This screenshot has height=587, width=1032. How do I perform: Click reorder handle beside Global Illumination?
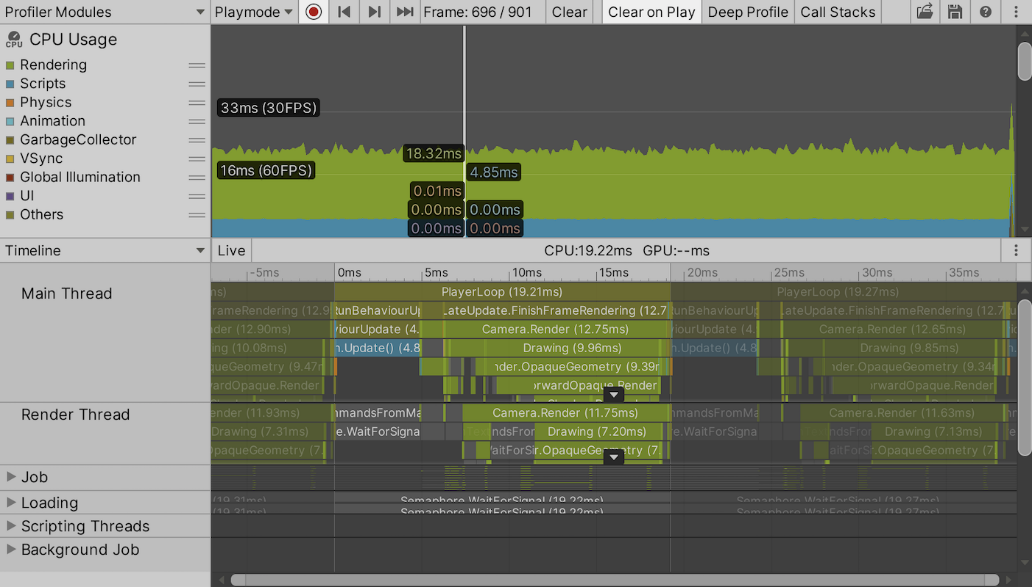click(197, 177)
